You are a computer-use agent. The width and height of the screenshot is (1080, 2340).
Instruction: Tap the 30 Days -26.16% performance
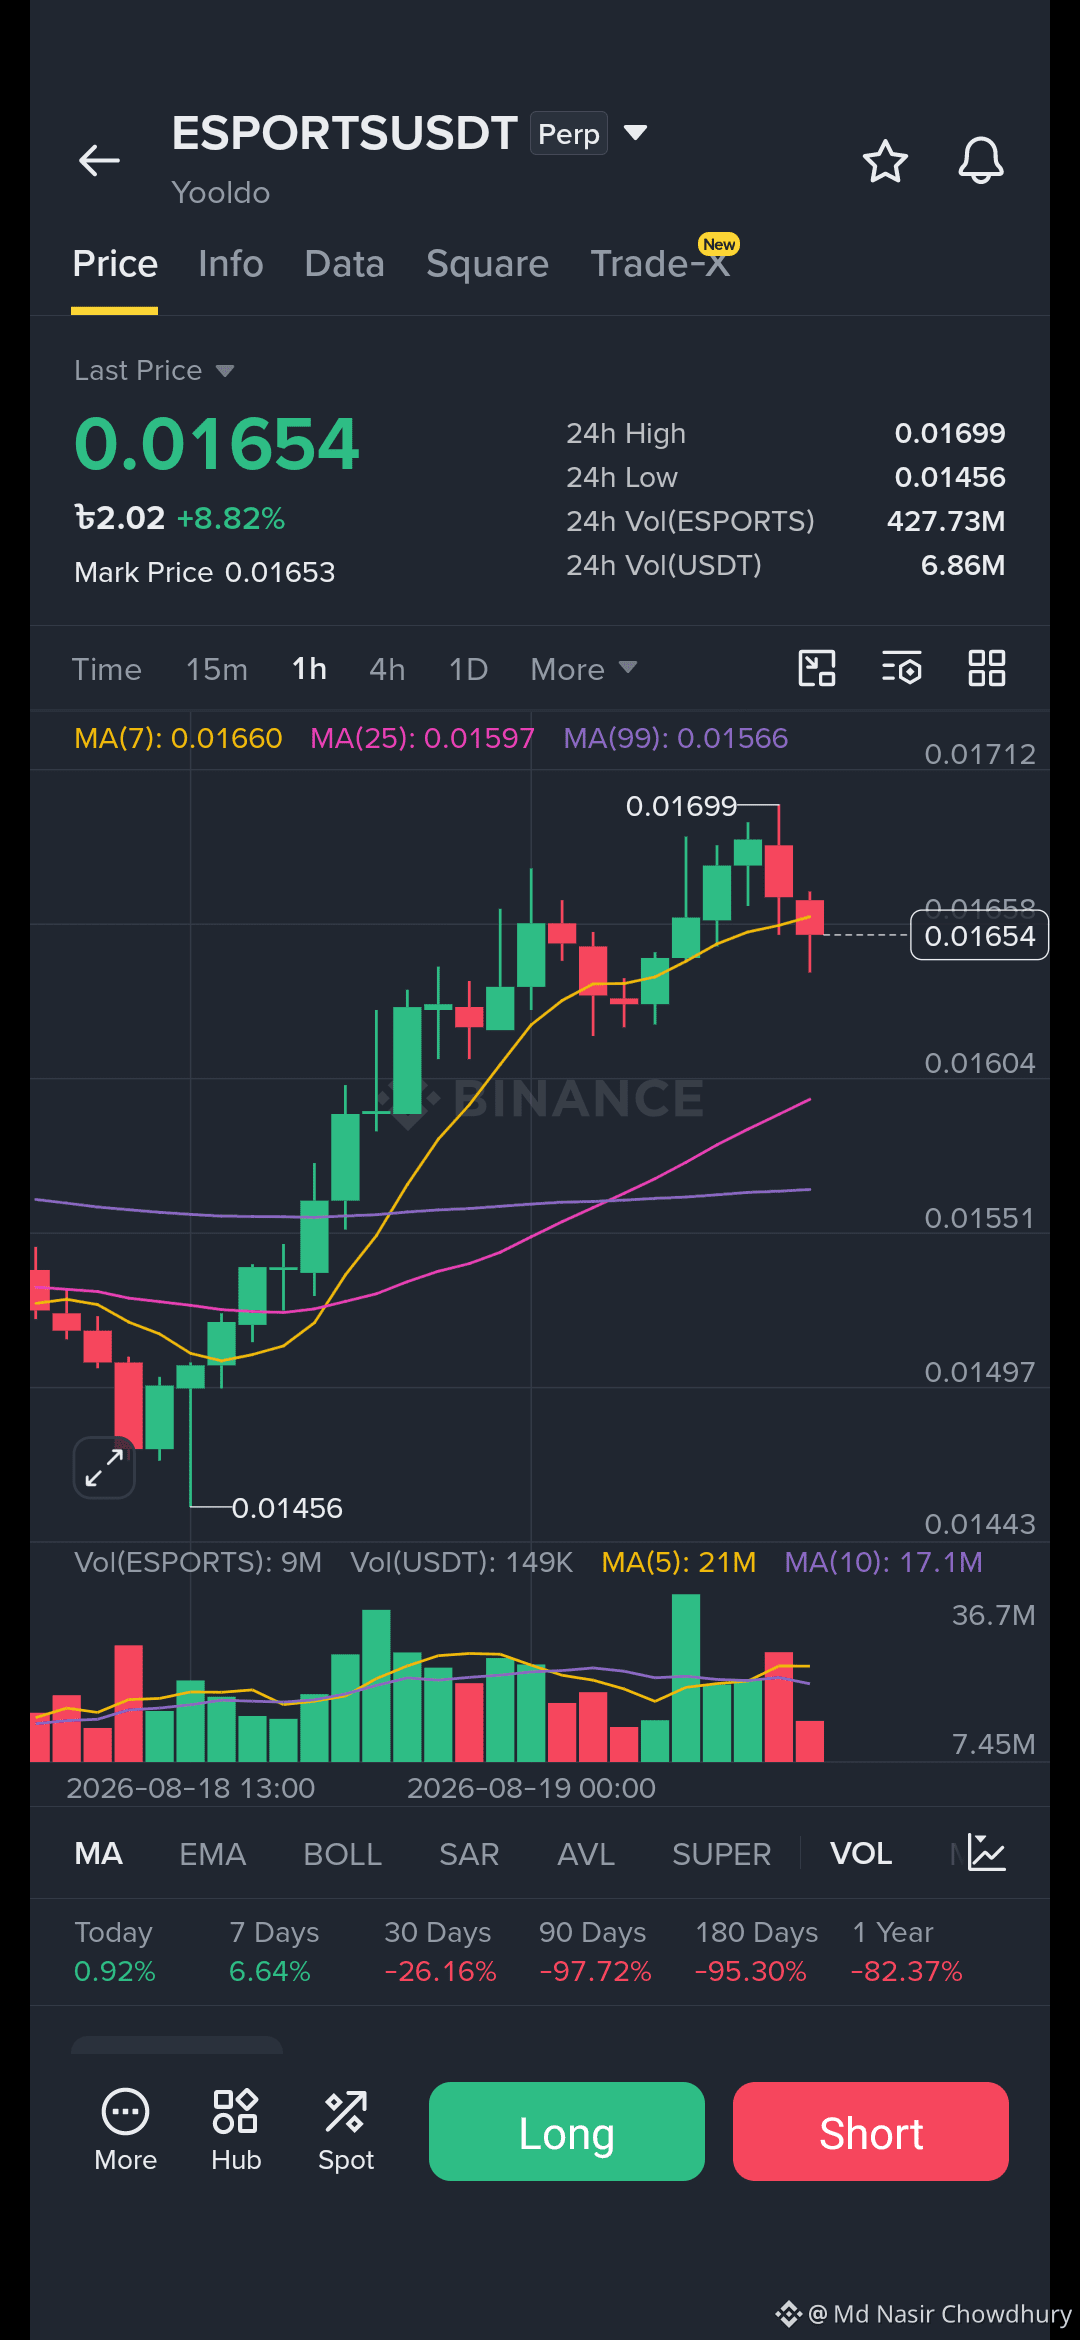(x=440, y=1951)
